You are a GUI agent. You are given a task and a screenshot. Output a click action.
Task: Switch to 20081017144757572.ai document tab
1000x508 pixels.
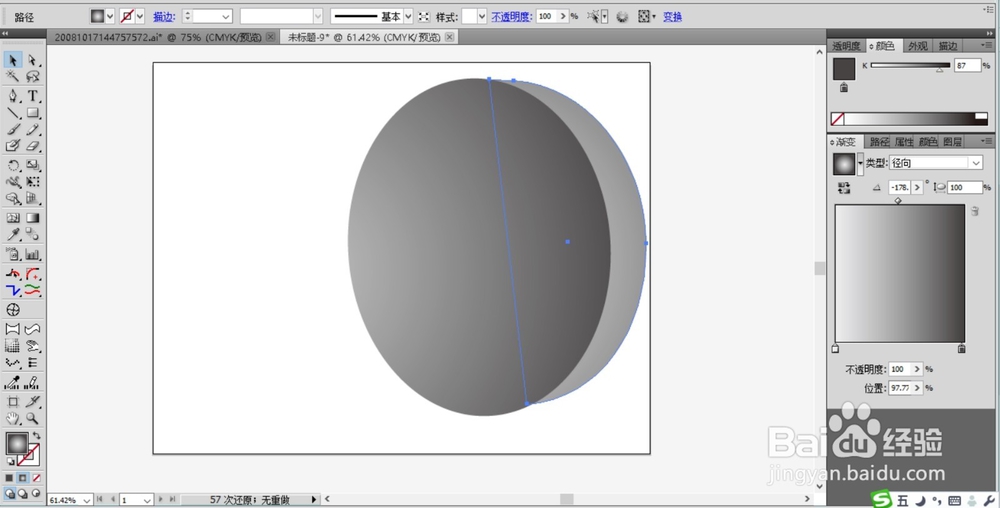tap(158, 38)
